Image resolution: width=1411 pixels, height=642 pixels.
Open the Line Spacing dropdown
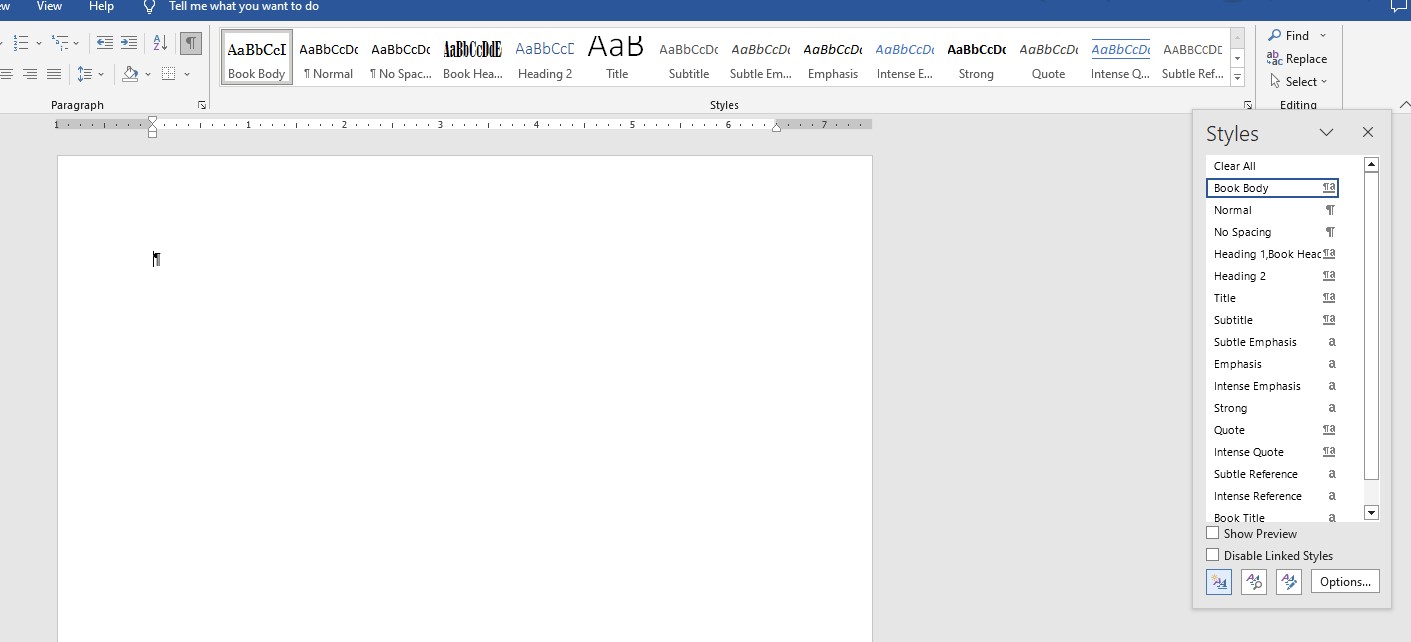coord(90,74)
